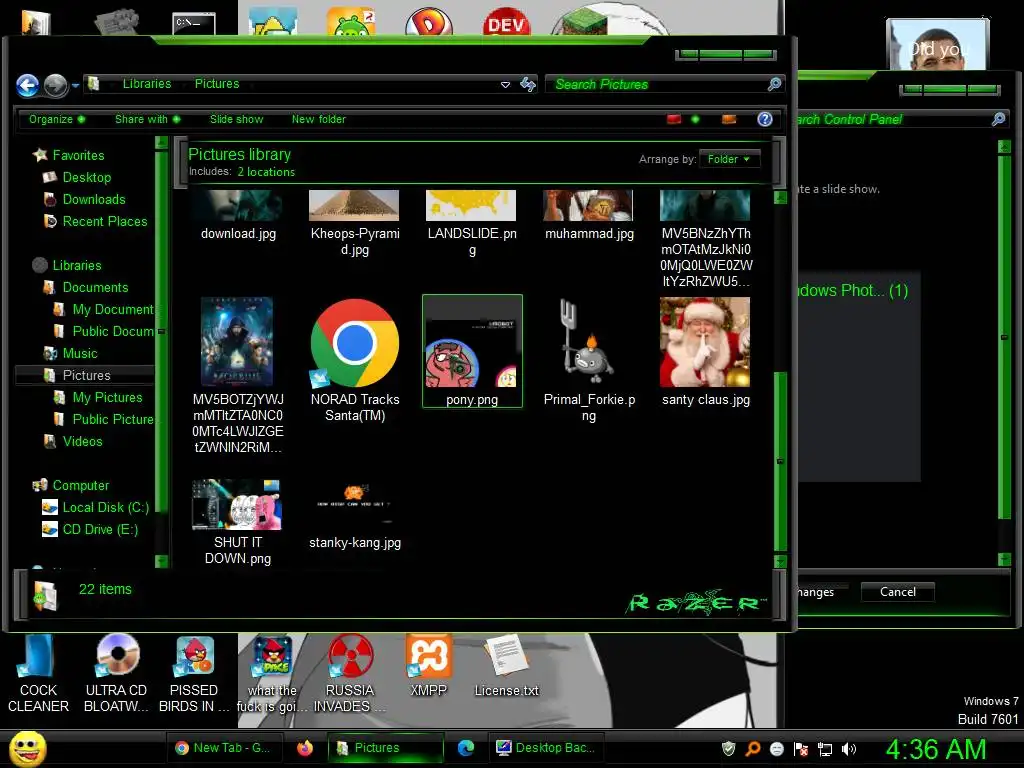The image size is (1024, 768).
Task: Open the Share with menu
Action: click(x=148, y=119)
